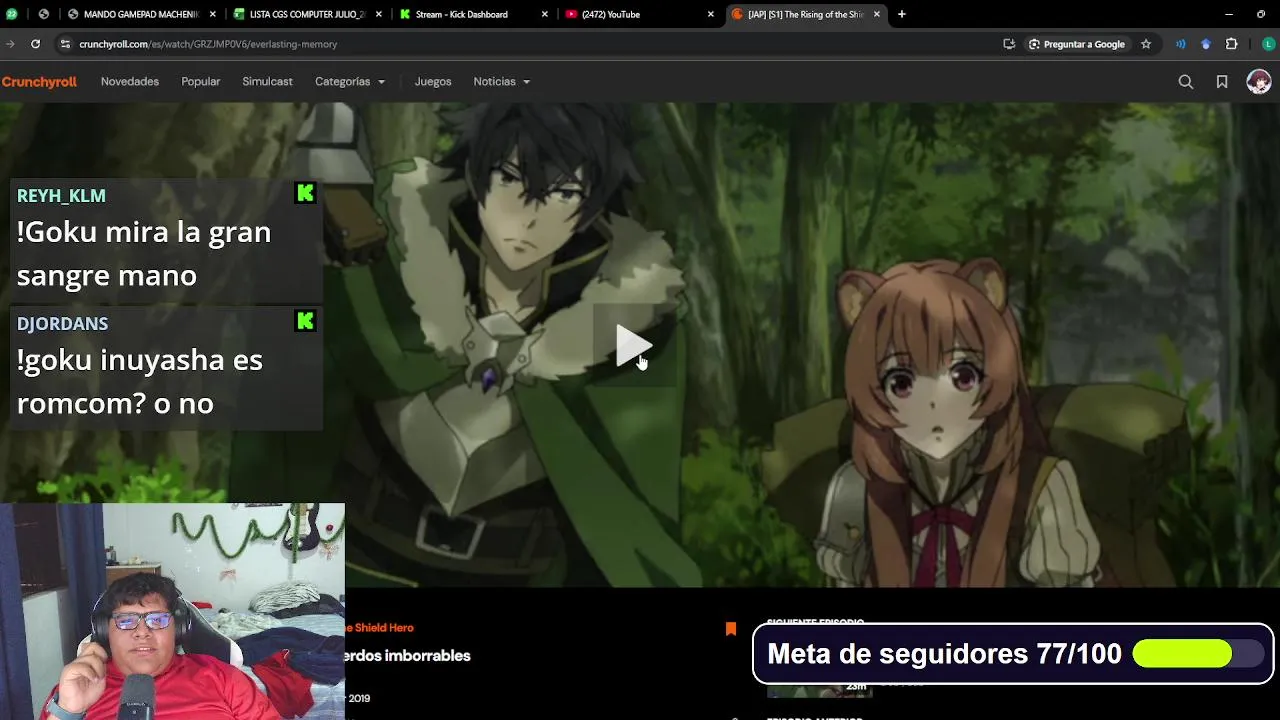Install app icon in the address bar
This screenshot has width=1280, height=720.
point(1009,44)
